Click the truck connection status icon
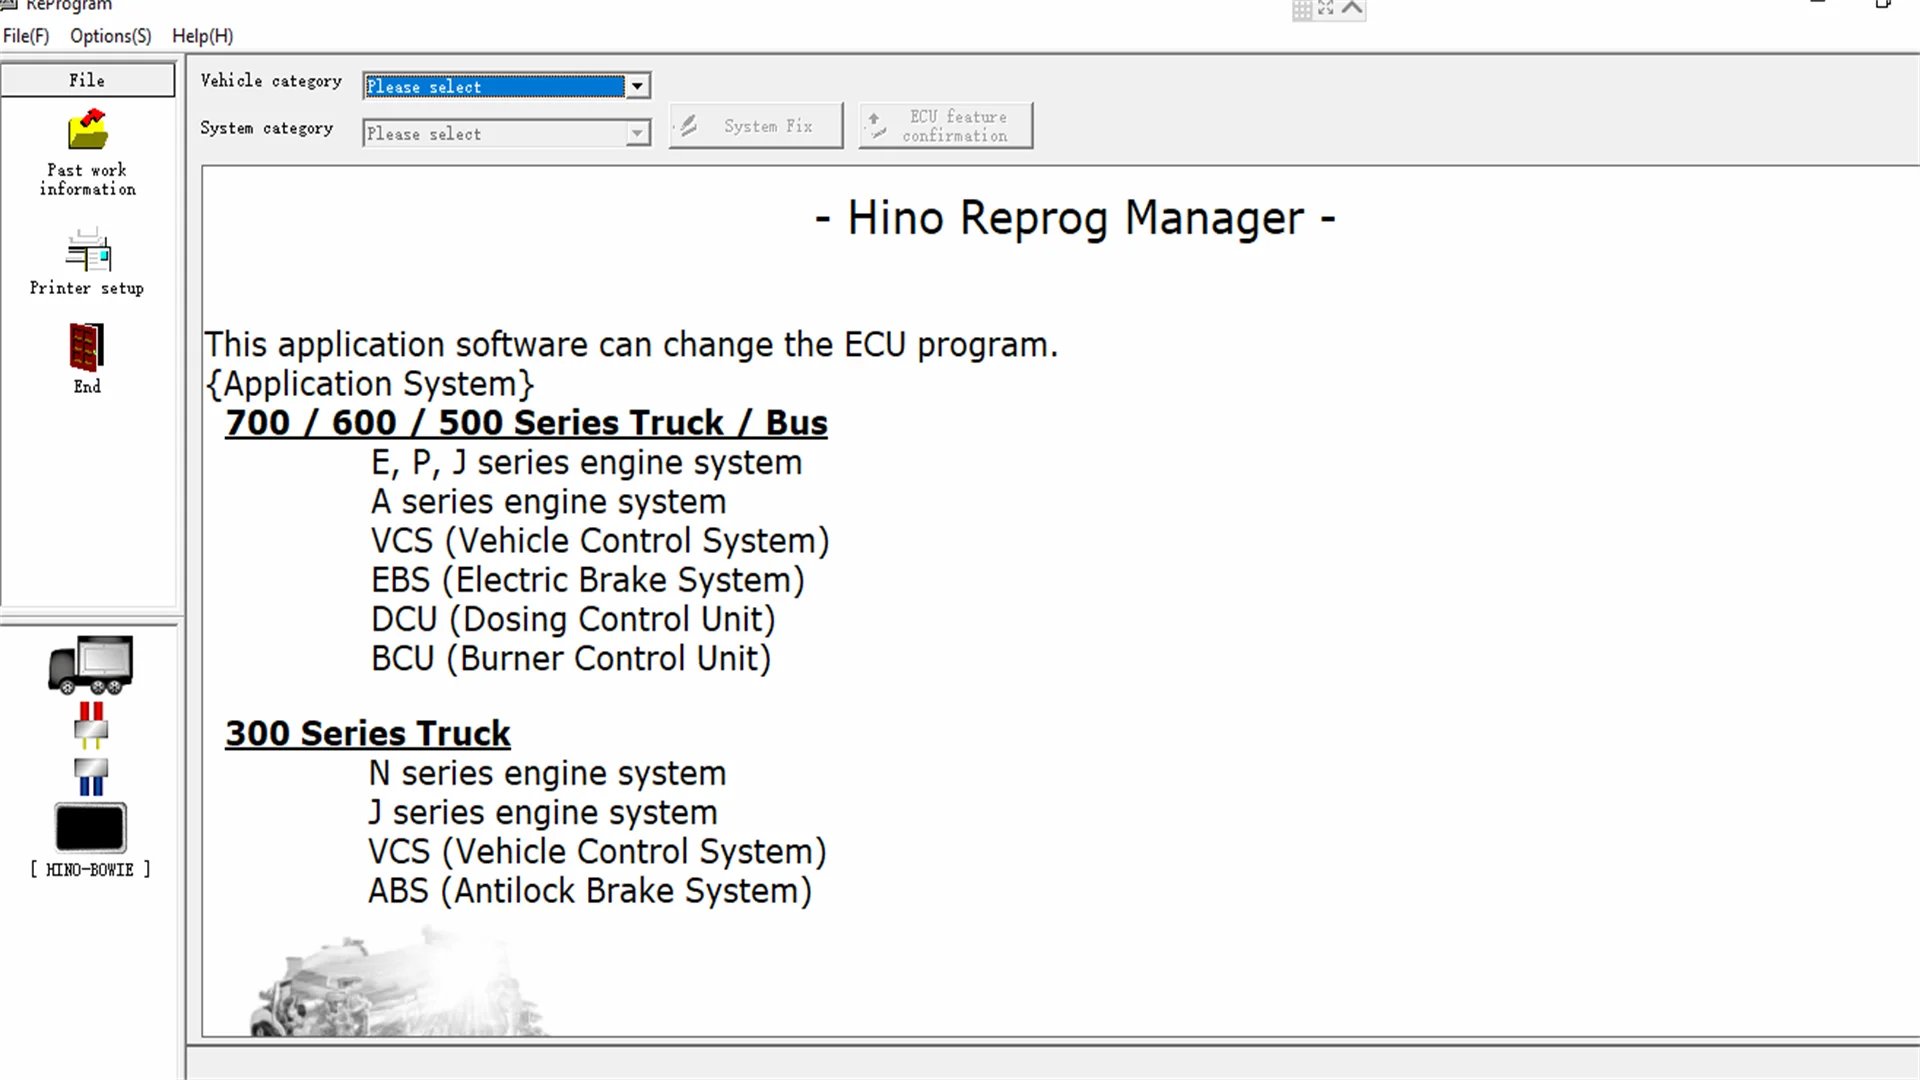This screenshot has width=1920, height=1080. 90,665
